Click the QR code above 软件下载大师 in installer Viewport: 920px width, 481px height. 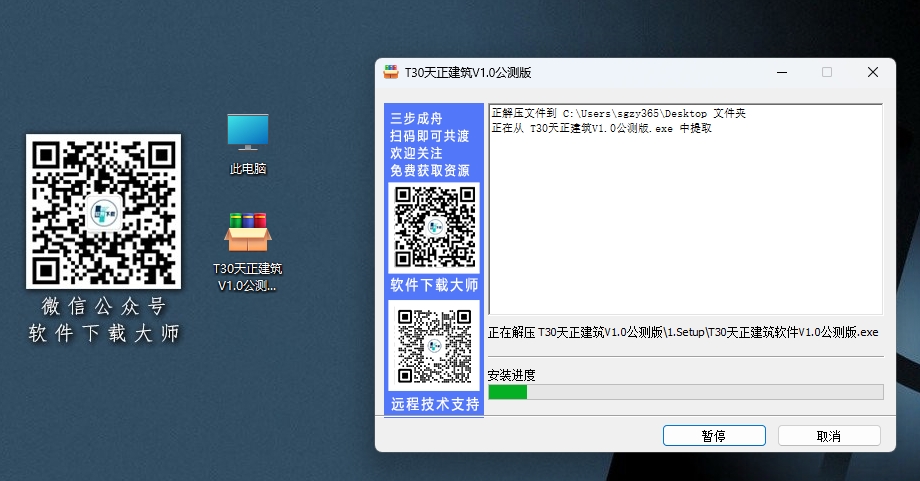434,227
